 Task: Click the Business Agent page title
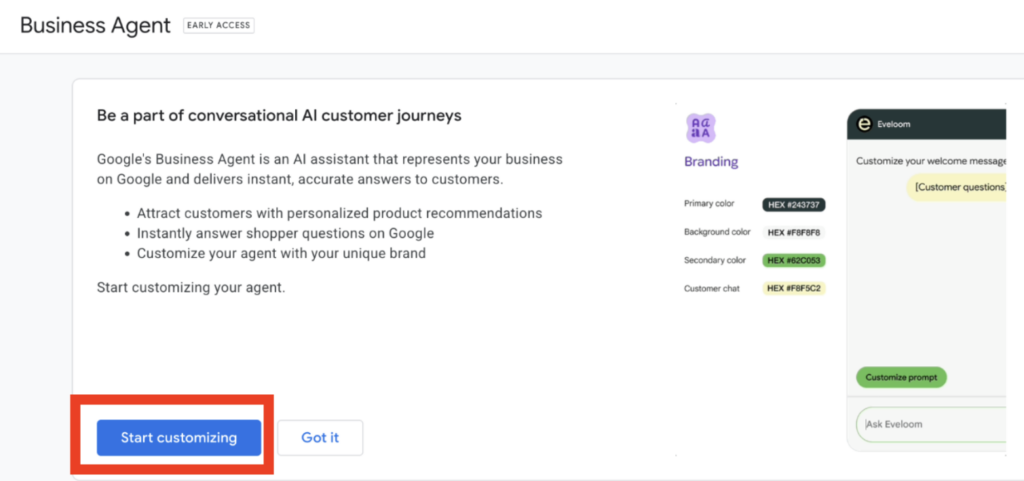96,26
